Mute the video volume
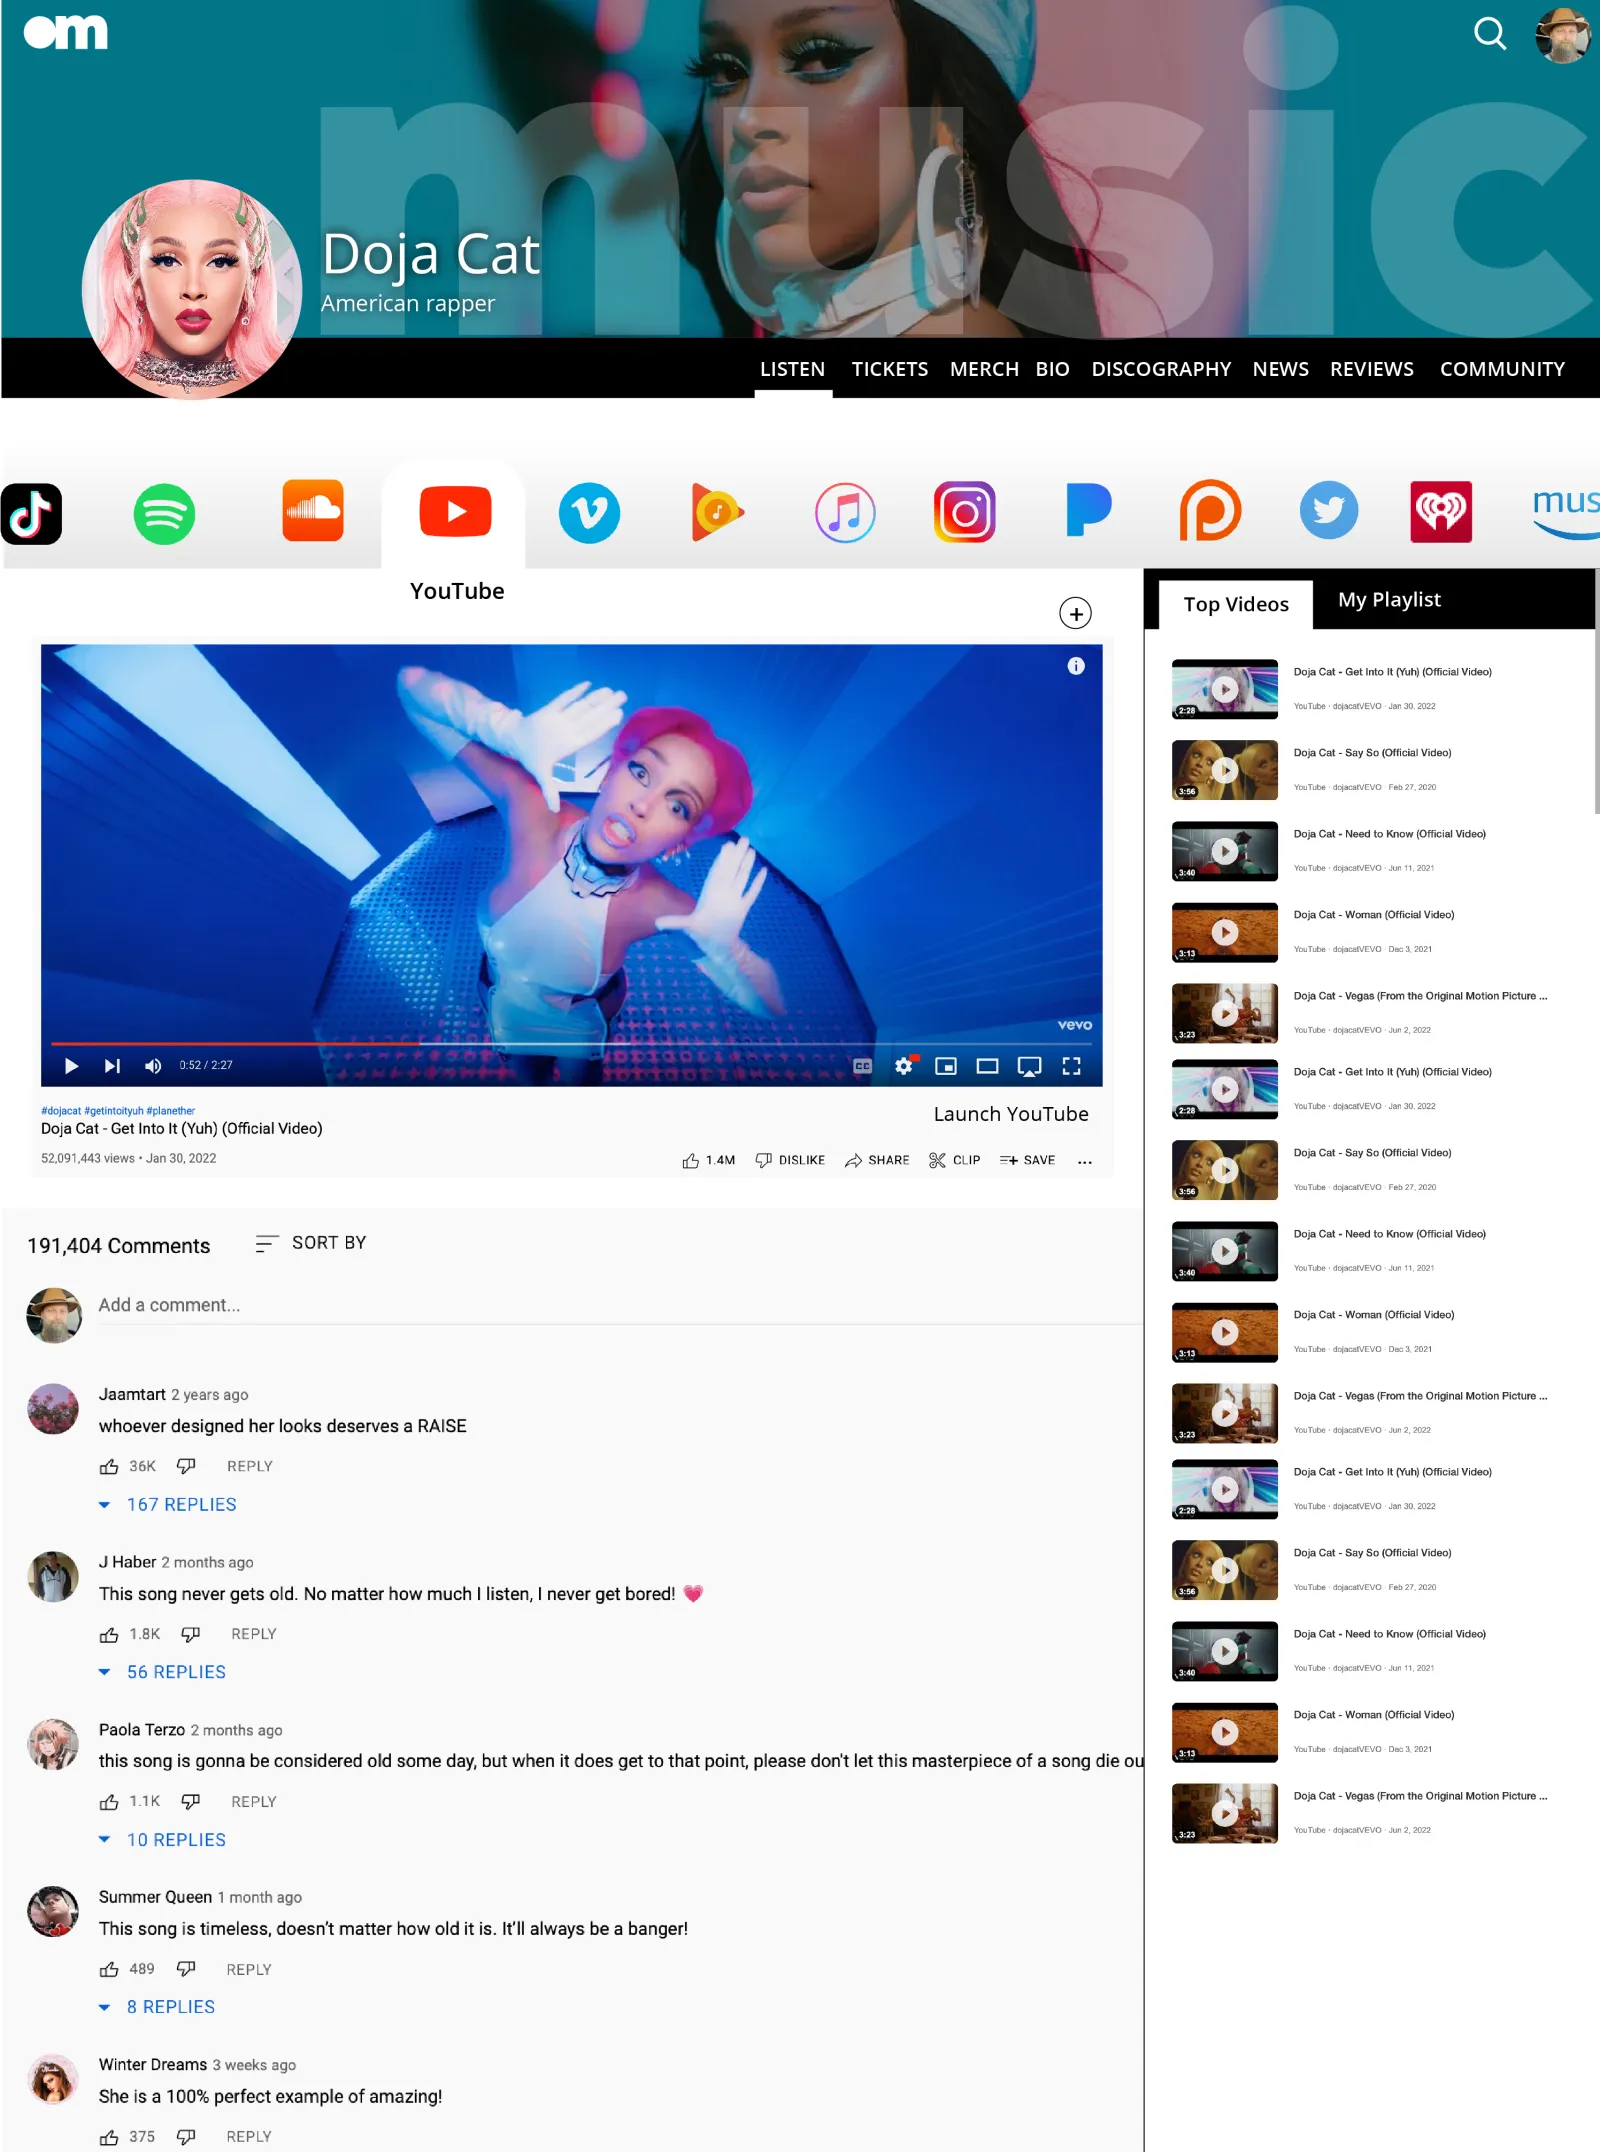Screen dimensions: 1600x2152 tap(153, 1066)
